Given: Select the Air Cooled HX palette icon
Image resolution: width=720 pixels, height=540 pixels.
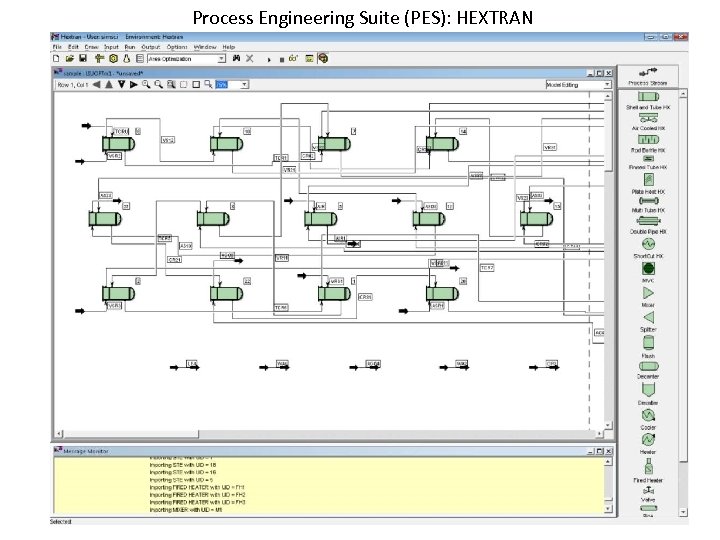Looking at the screenshot, I should 648,119.
